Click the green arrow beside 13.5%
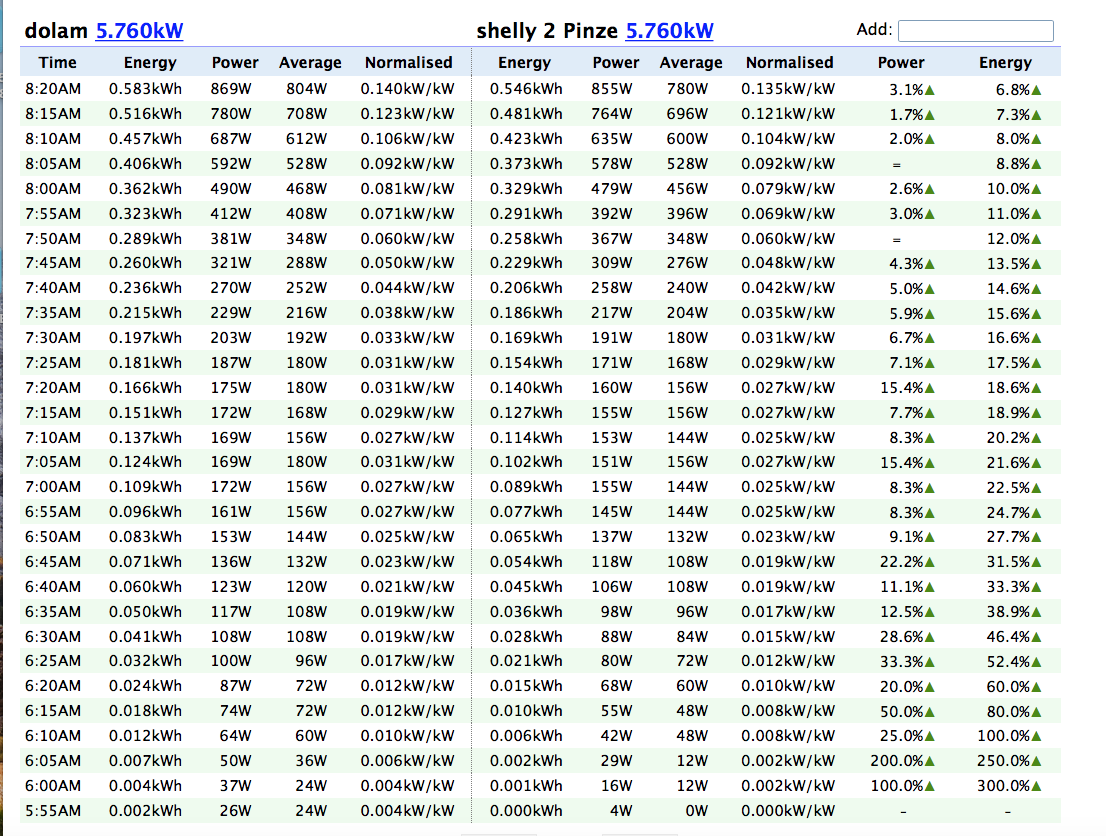Viewport: 1106px width, 836px height. pyautogui.click(x=1036, y=265)
